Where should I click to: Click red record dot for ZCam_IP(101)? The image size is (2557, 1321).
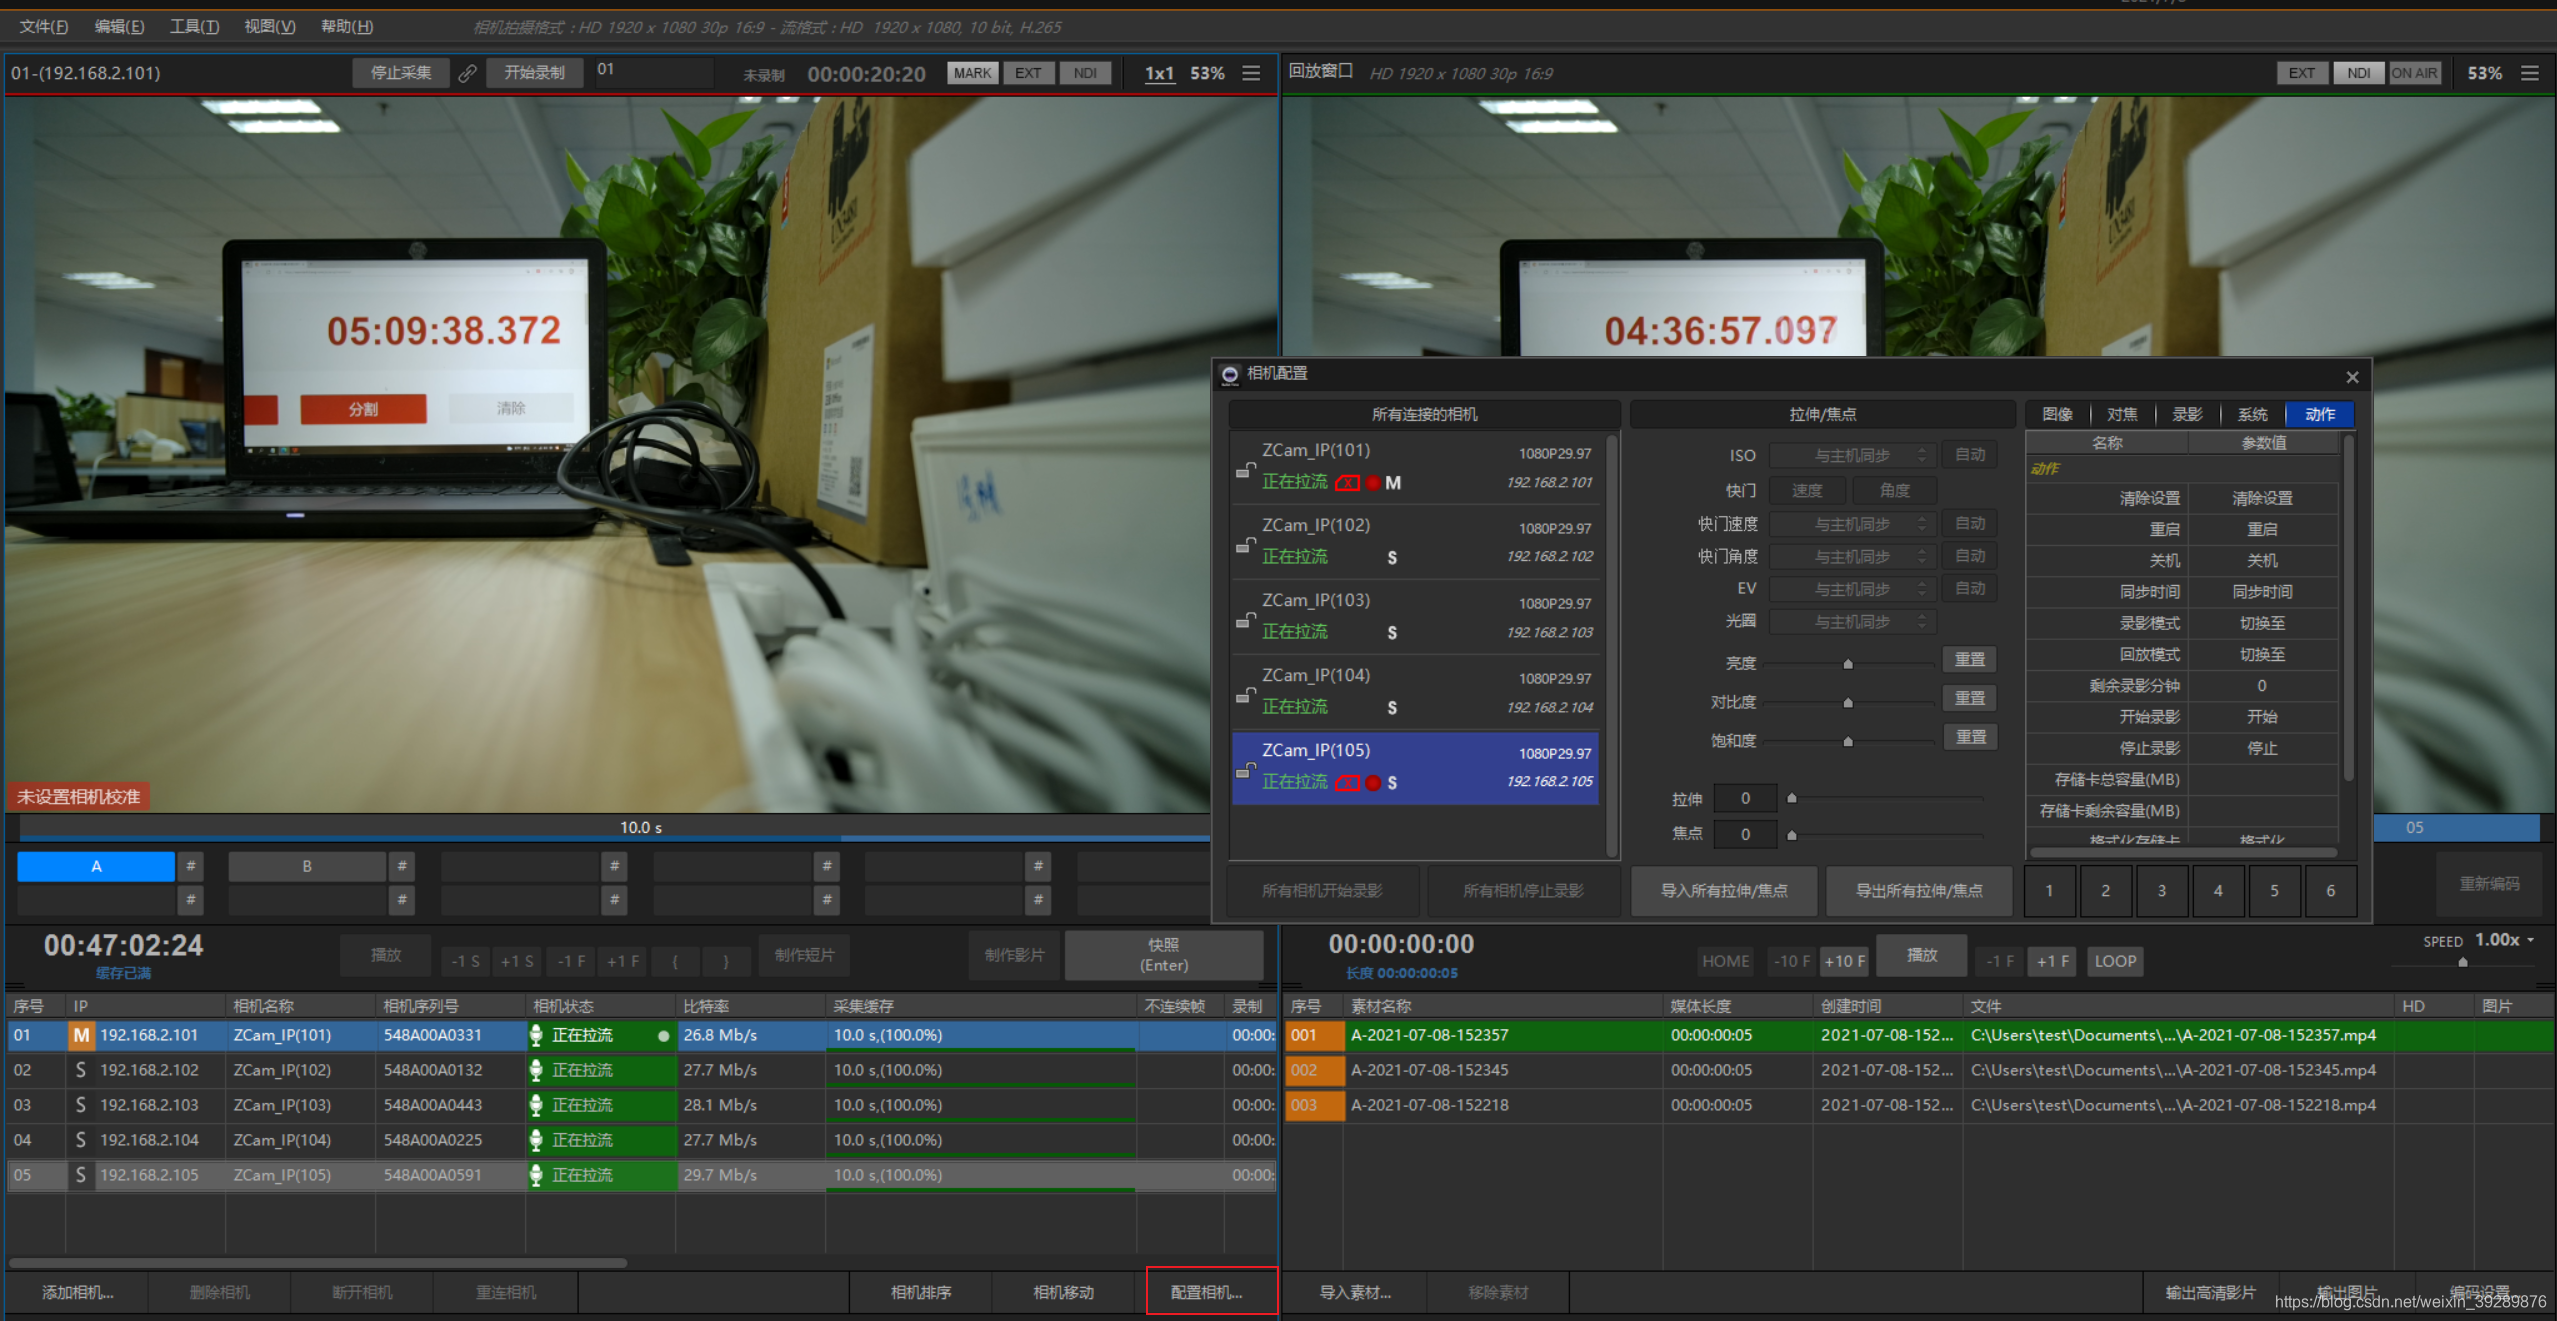tap(1374, 483)
